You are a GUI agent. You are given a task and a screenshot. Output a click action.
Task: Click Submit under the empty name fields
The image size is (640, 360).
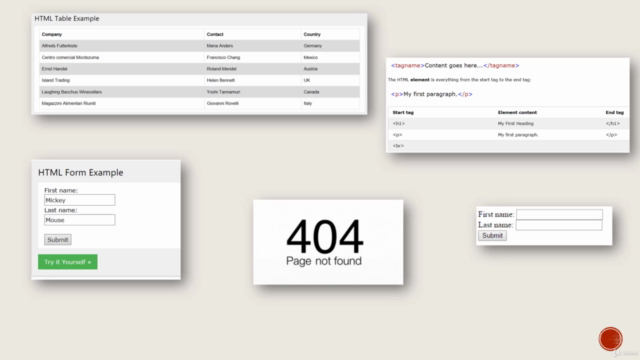492,236
